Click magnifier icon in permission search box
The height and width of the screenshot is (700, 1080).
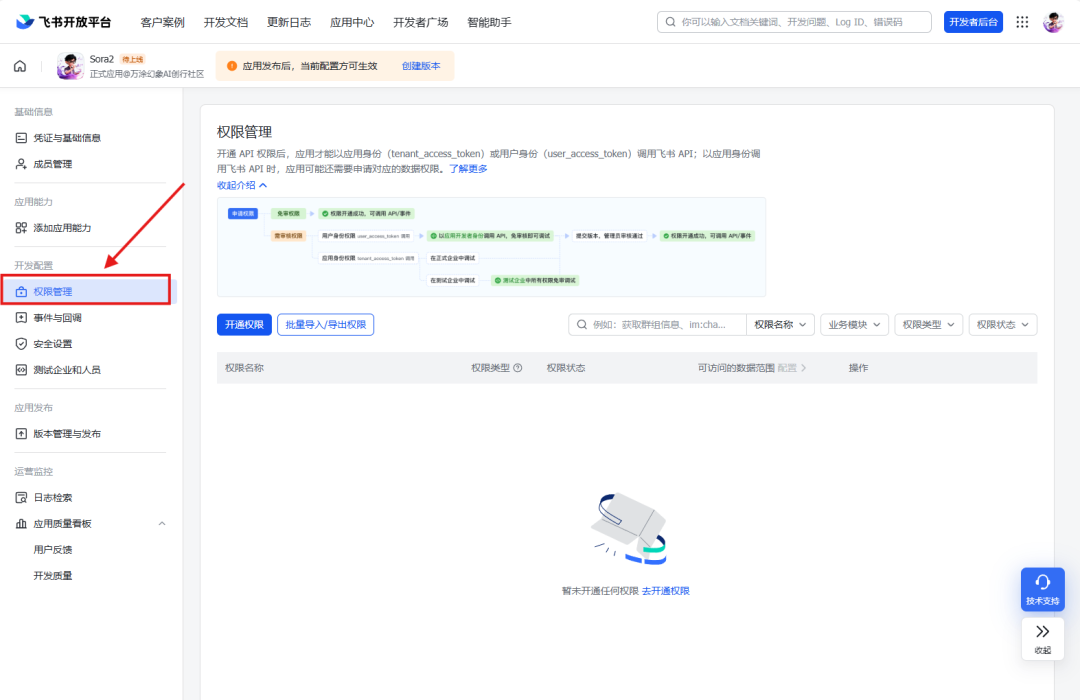click(582, 325)
